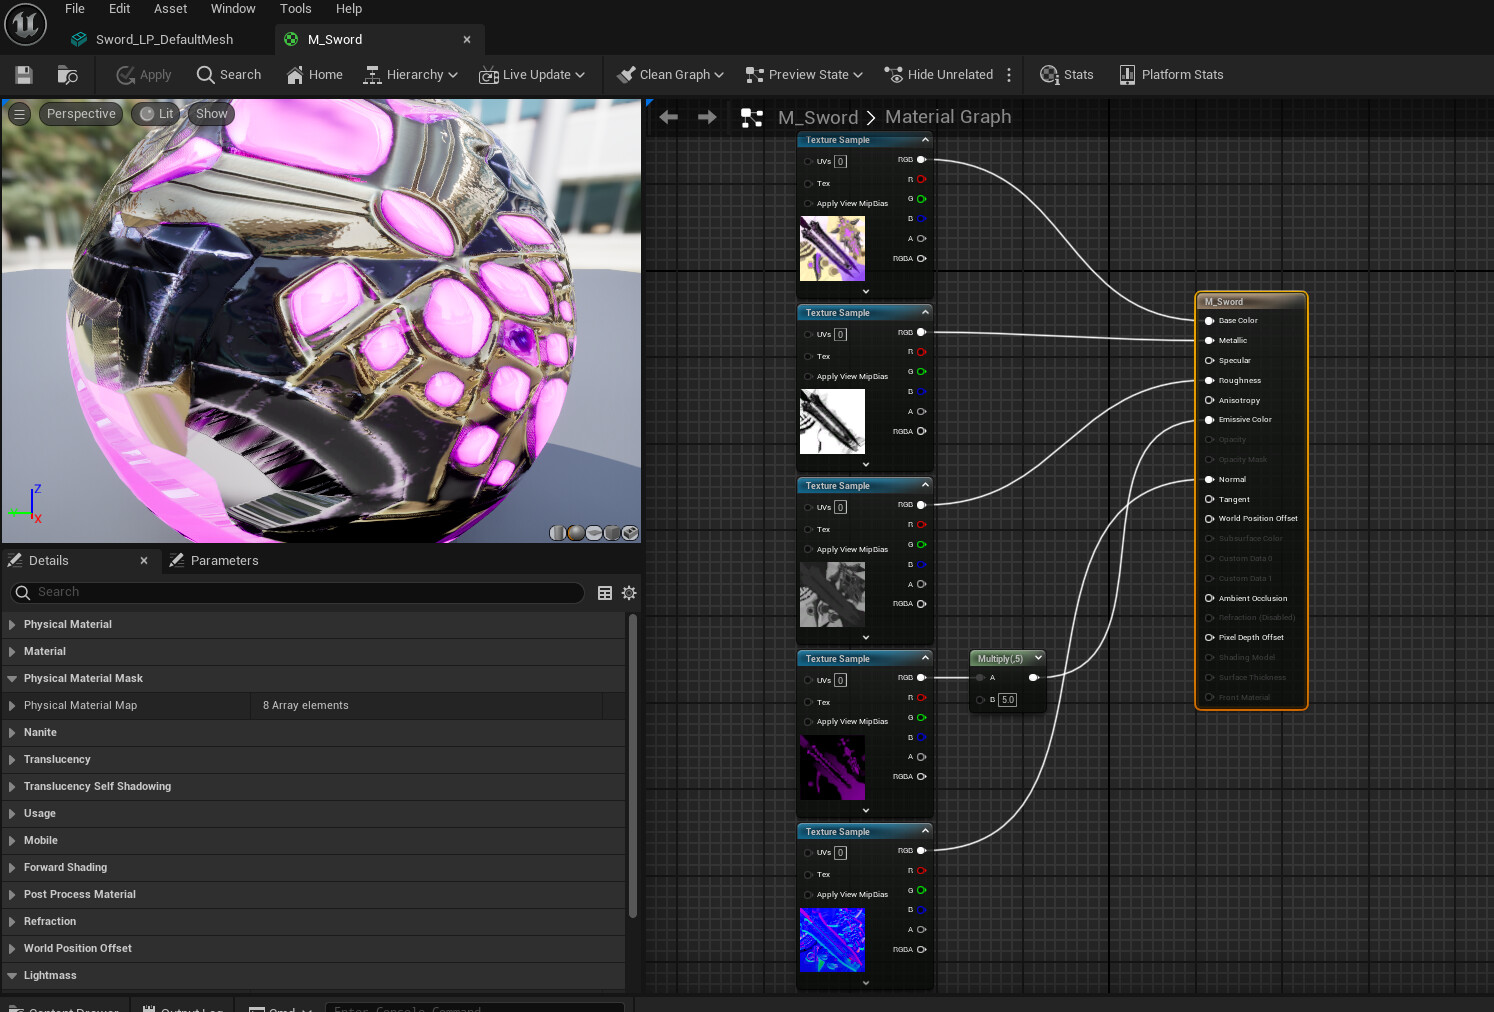Screen dimensions: 1494x1012
Task: Select the sphere preview mesh shape
Action: click(576, 533)
